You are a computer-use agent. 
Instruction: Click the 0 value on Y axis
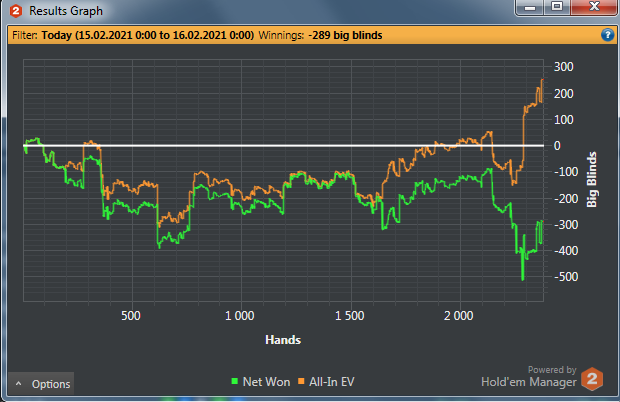(x=557, y=146)
